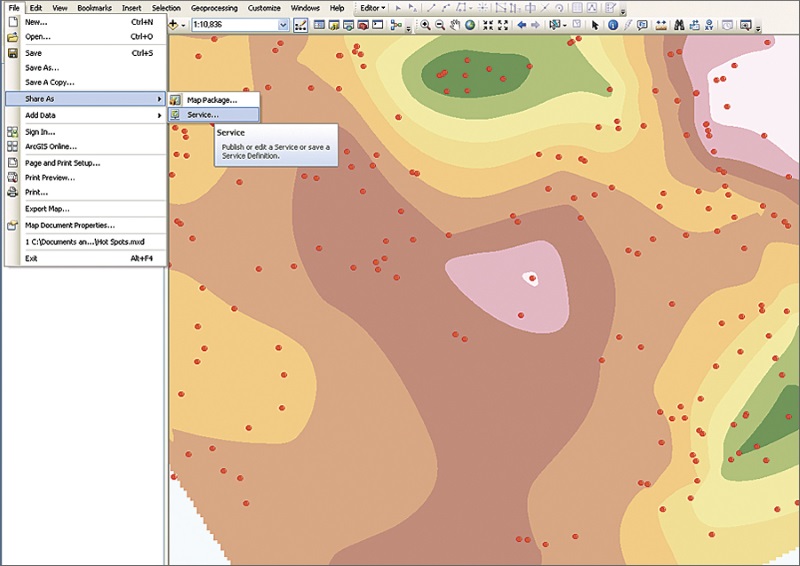Screen dimensions: 800x566
Task: Click the red point inside pink contour
Action: 533,278
